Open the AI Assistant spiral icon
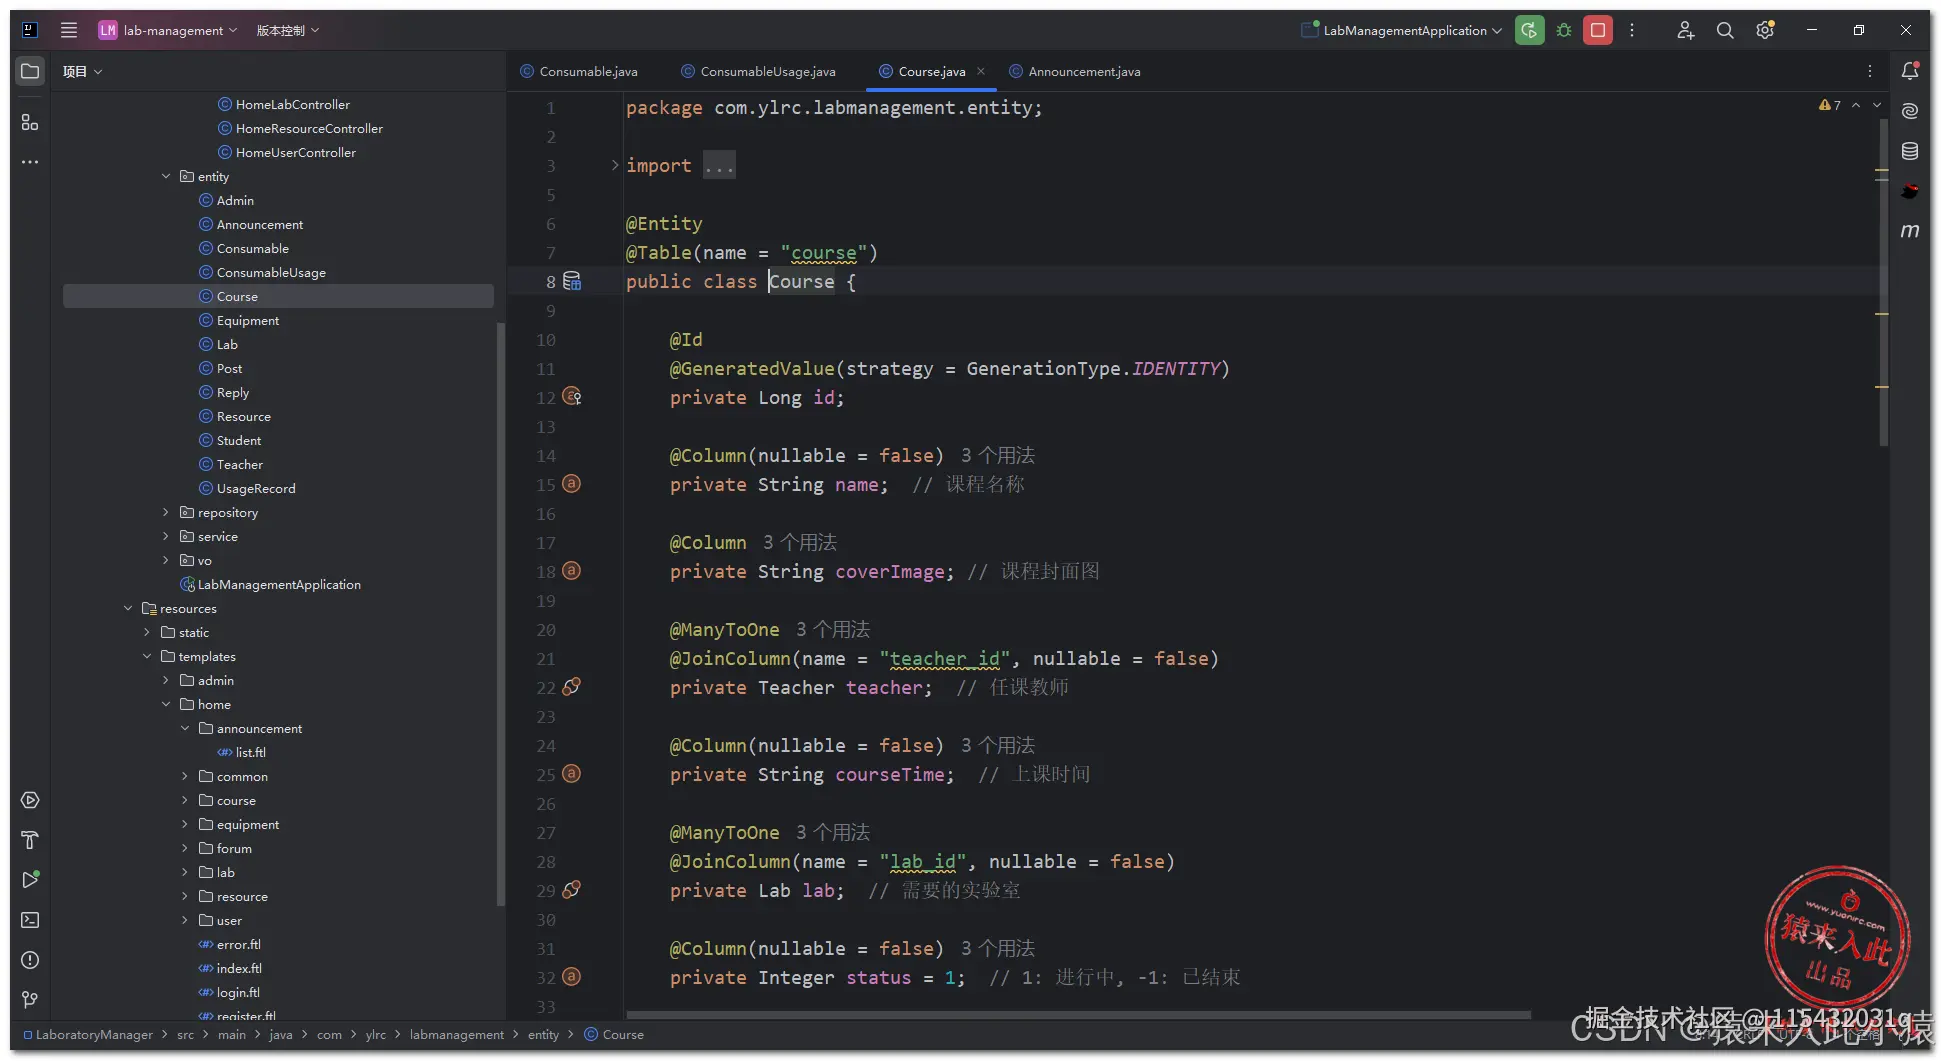 1910,111
